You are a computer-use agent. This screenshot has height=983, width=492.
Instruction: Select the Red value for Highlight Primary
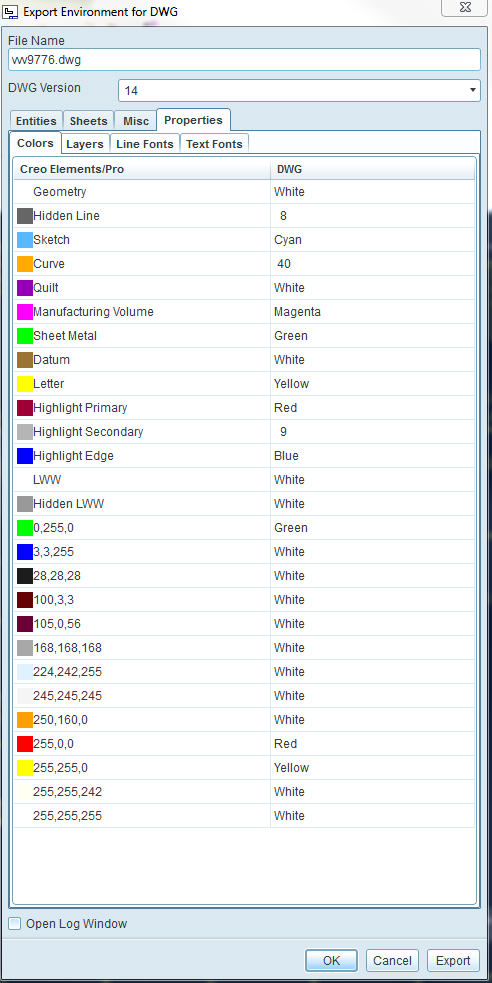(285, 408)
